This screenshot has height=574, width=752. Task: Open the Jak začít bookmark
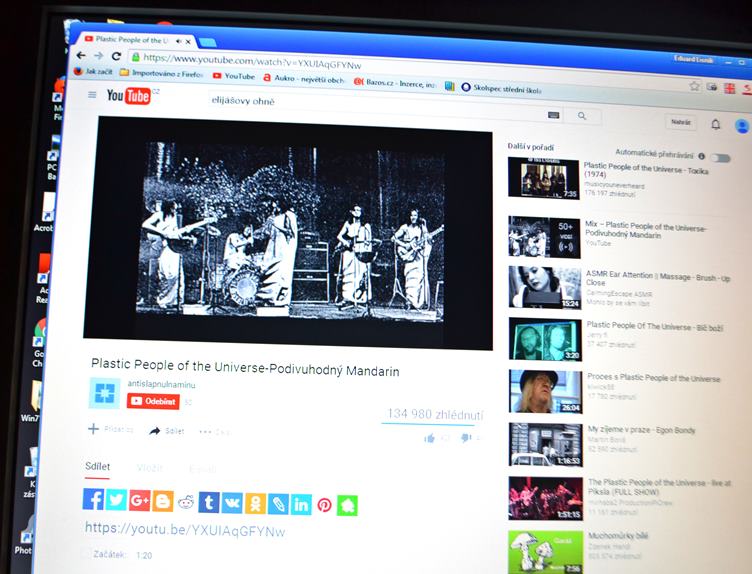click(x=93, y=71)
